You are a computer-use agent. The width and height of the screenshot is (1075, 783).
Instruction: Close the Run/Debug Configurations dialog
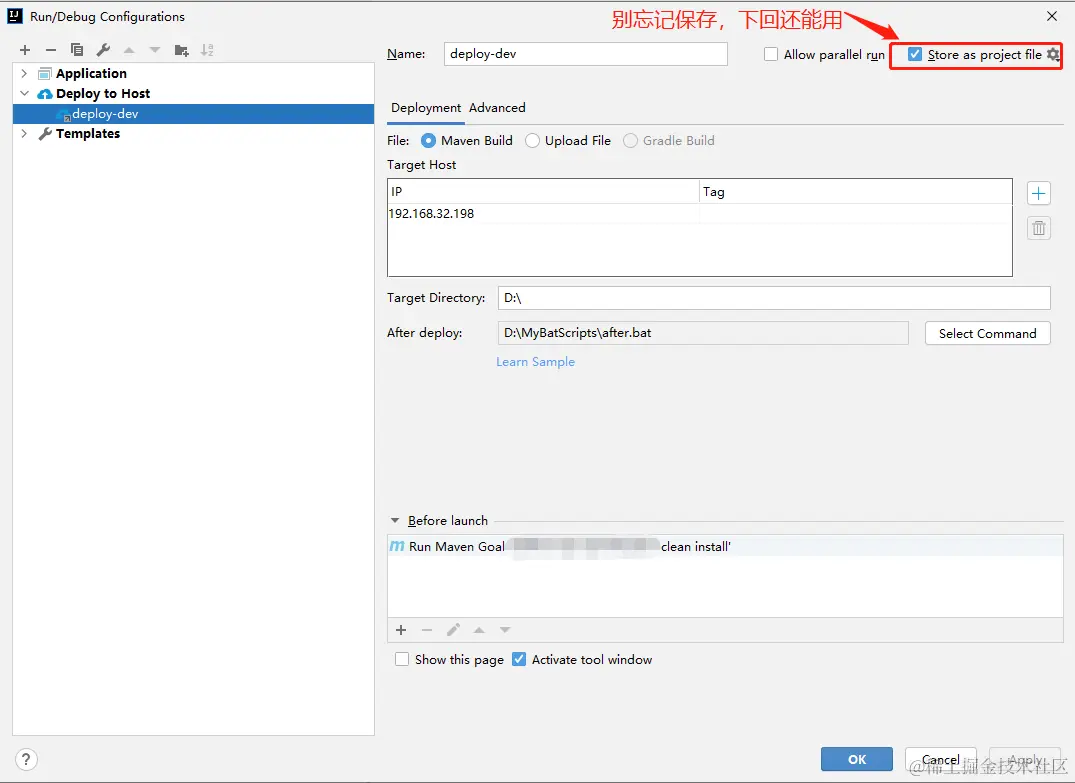coord(1052,16)
